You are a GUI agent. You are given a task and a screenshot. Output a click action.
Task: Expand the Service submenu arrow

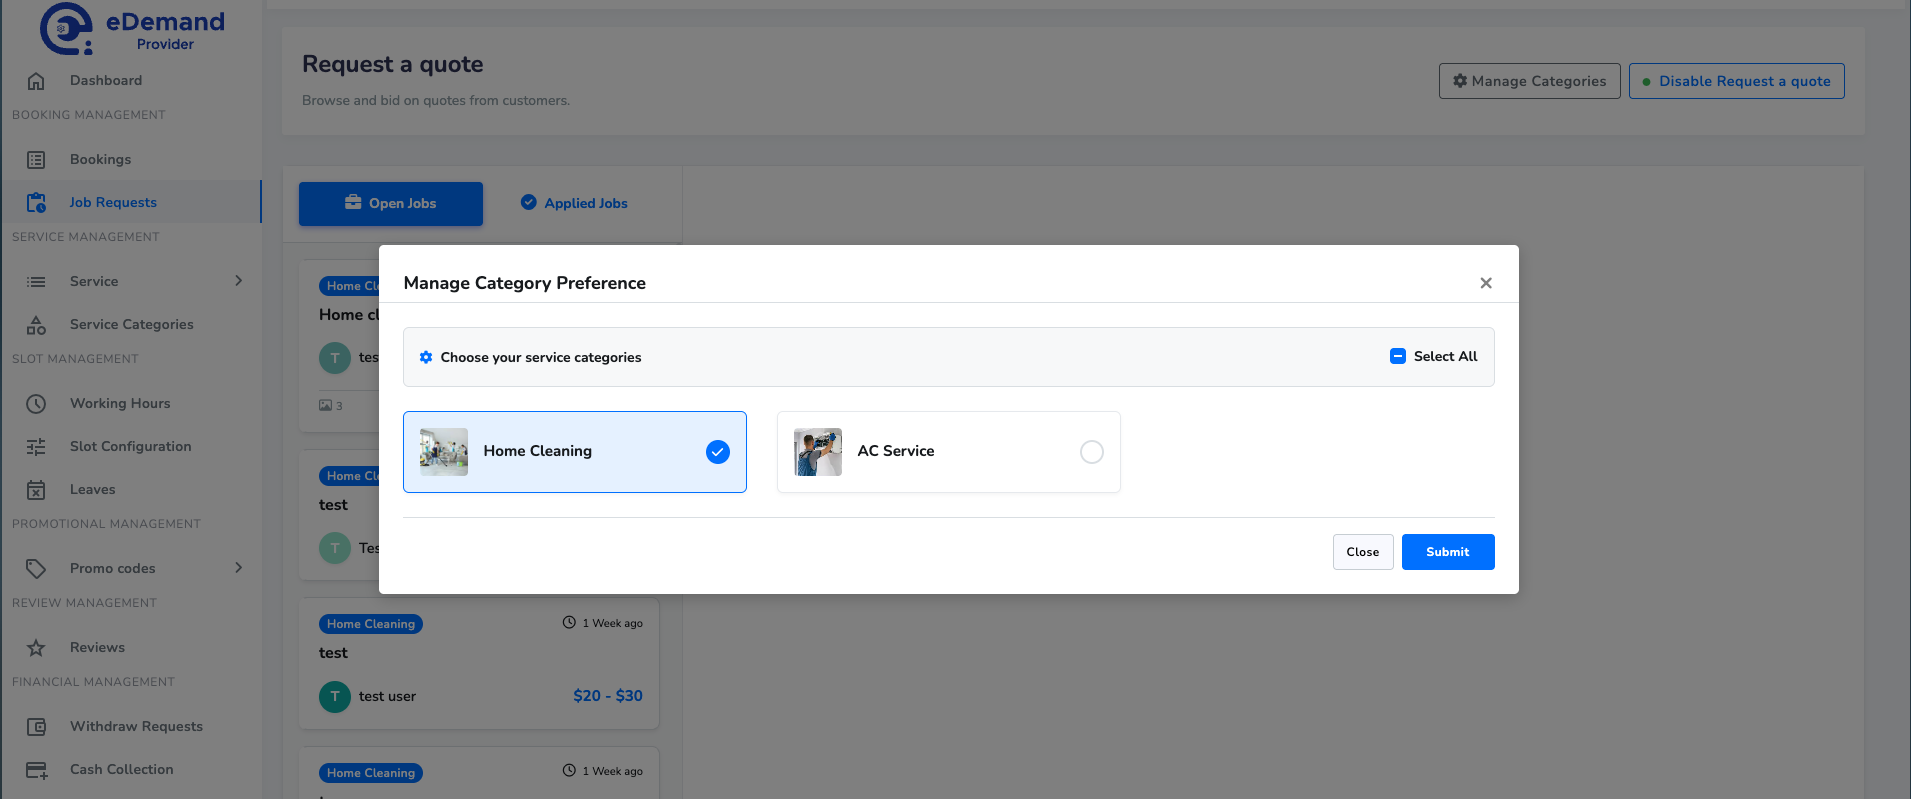[238, 281]
